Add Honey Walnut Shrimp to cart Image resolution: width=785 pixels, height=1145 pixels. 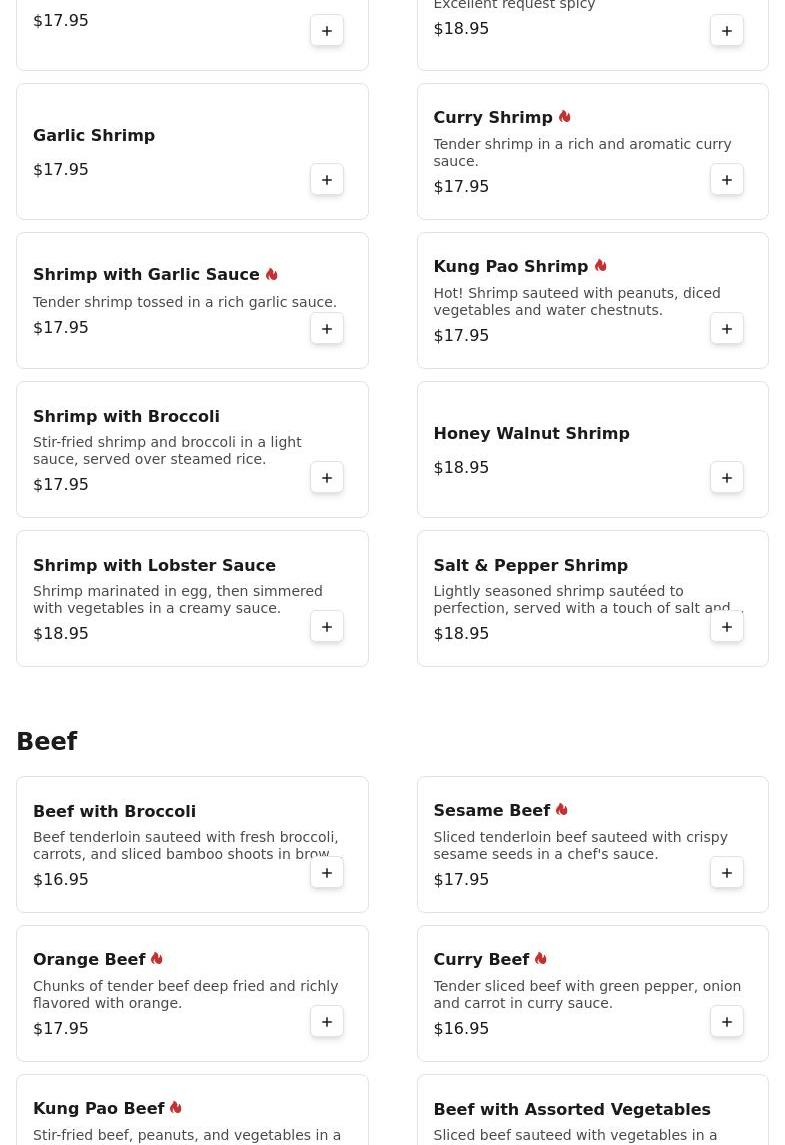tap(727, 478)
